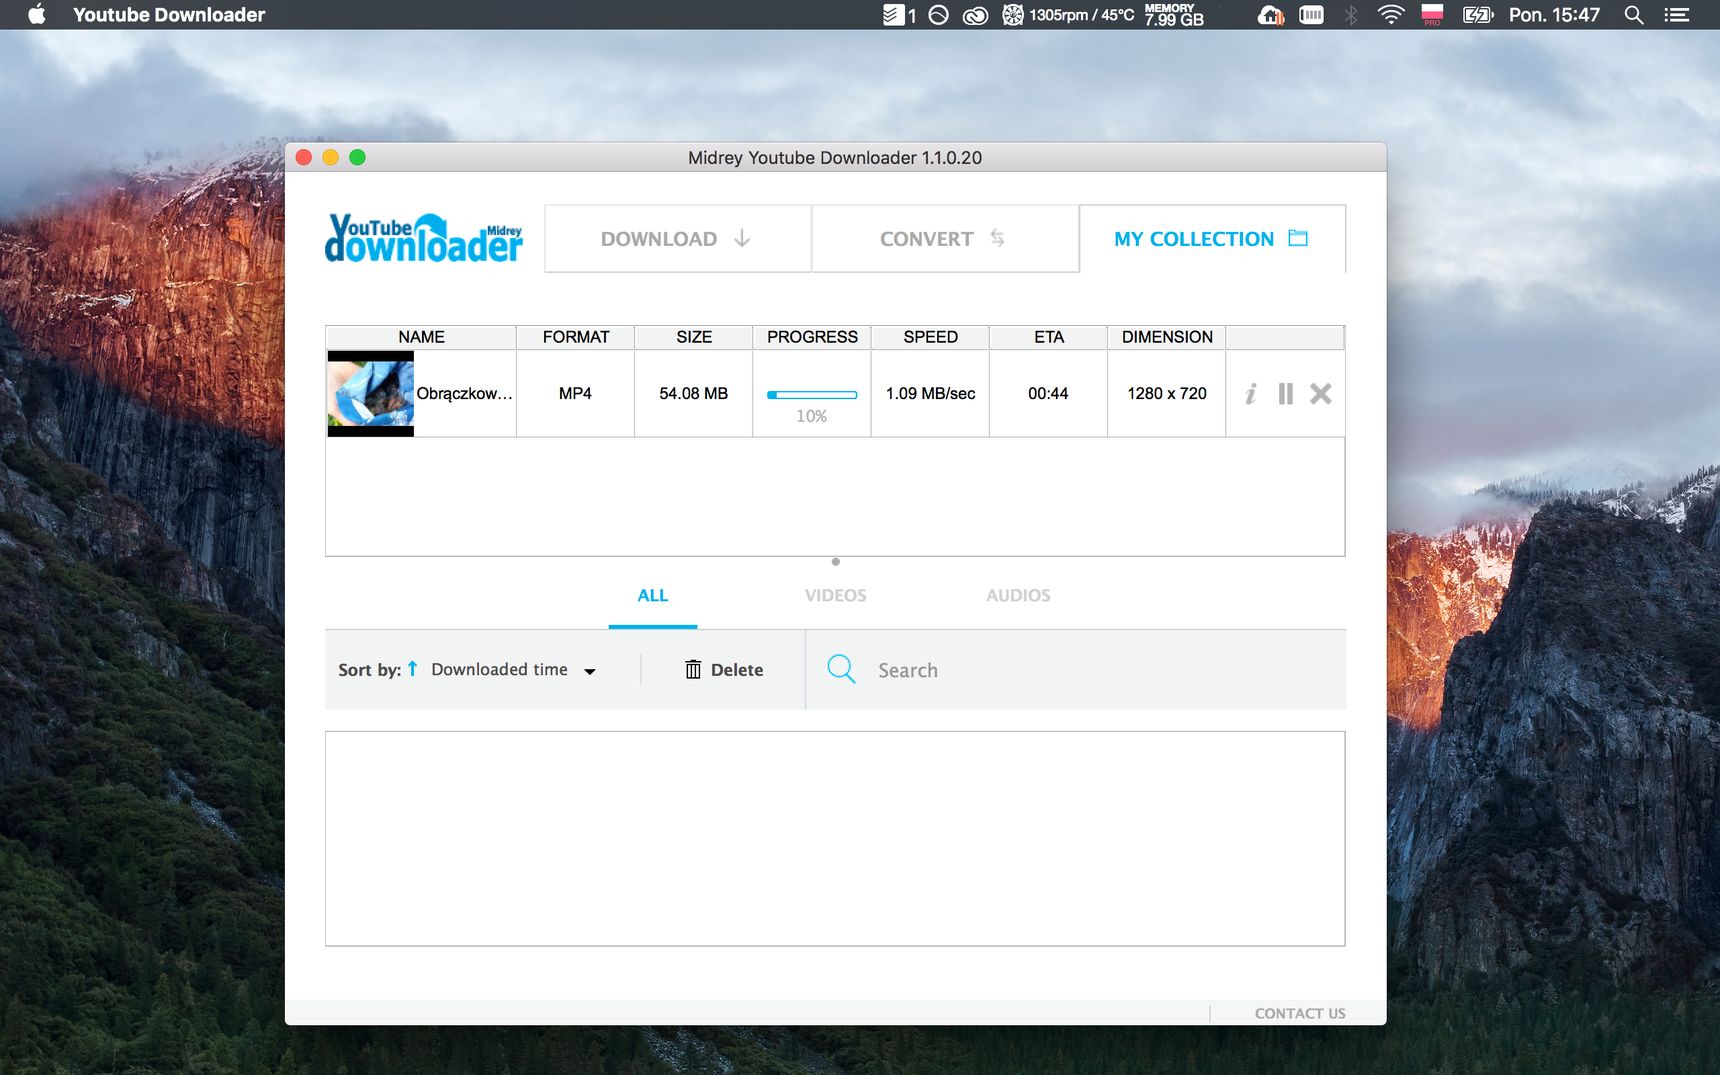Open the Notification Center list icon
This screenshot has height=1075, width=1720.
tap(1677, 14)
